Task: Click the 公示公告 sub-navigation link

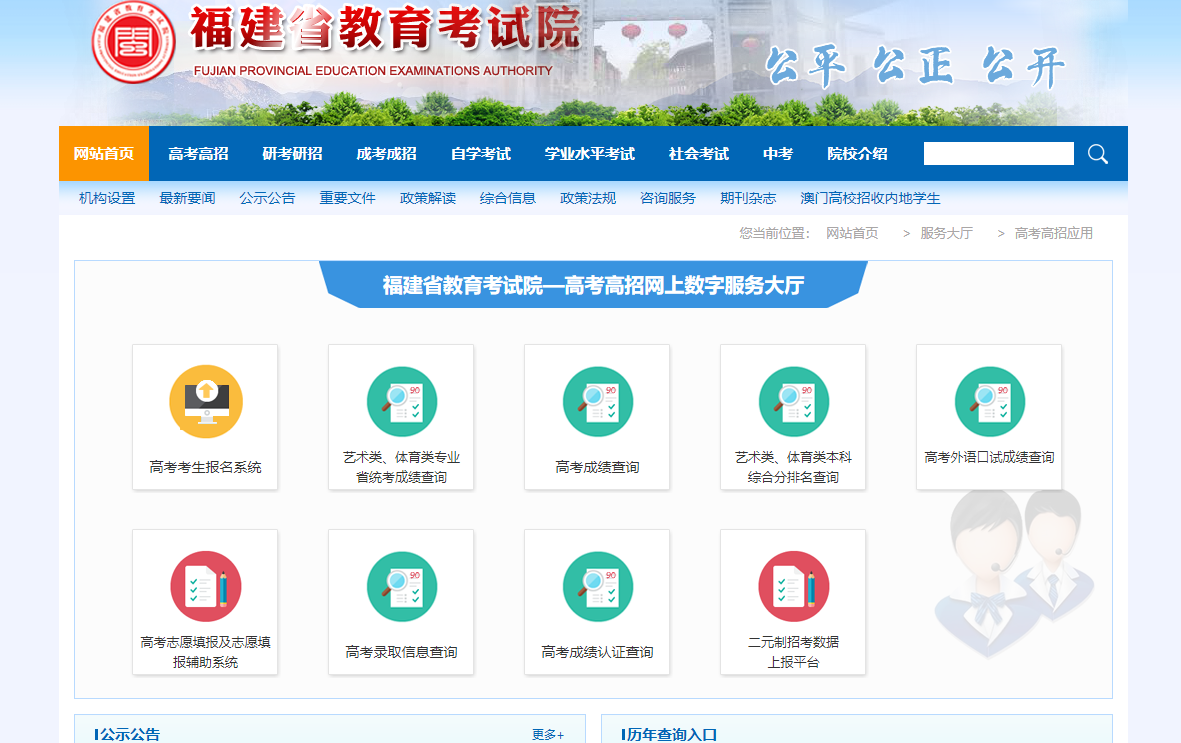Action: tap(267, 198)
